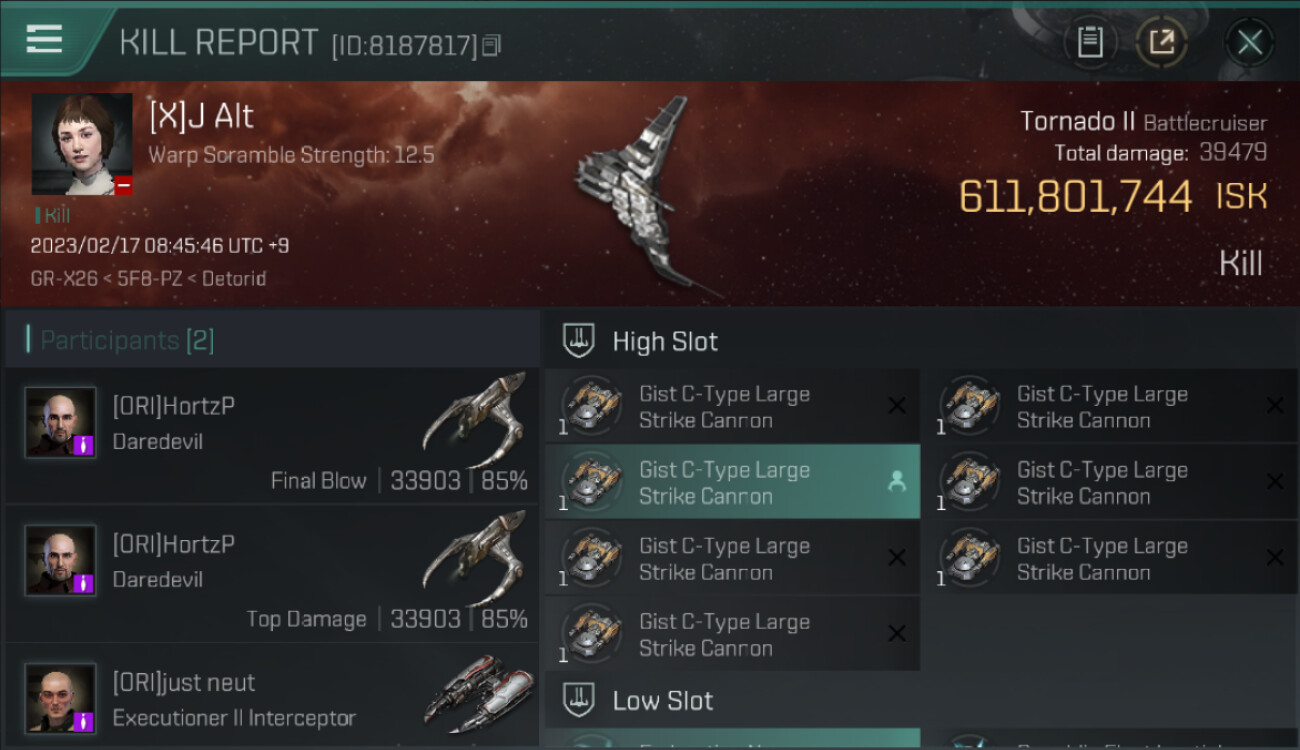Click the person icon on highlighted cannon
The image size is (1300, 750).
pyautogui.click(x=896, y=482)
